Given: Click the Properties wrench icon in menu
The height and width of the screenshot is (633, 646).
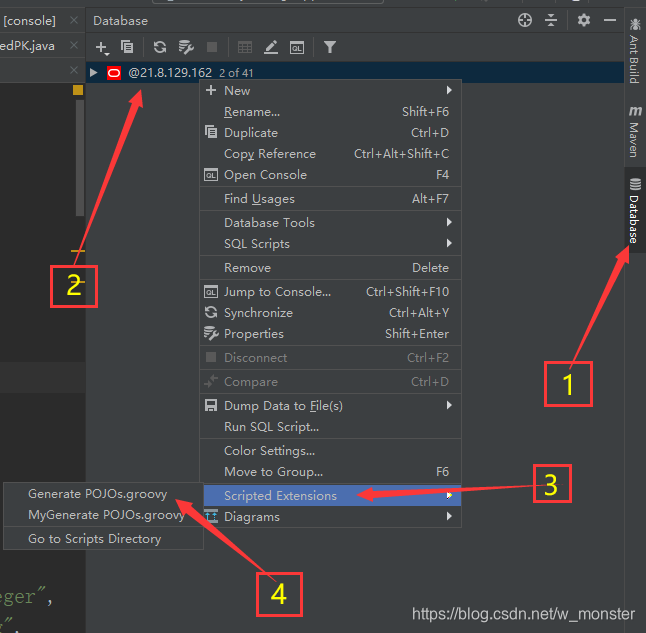Looking at the screenshot, I should (x=211, y=333).
